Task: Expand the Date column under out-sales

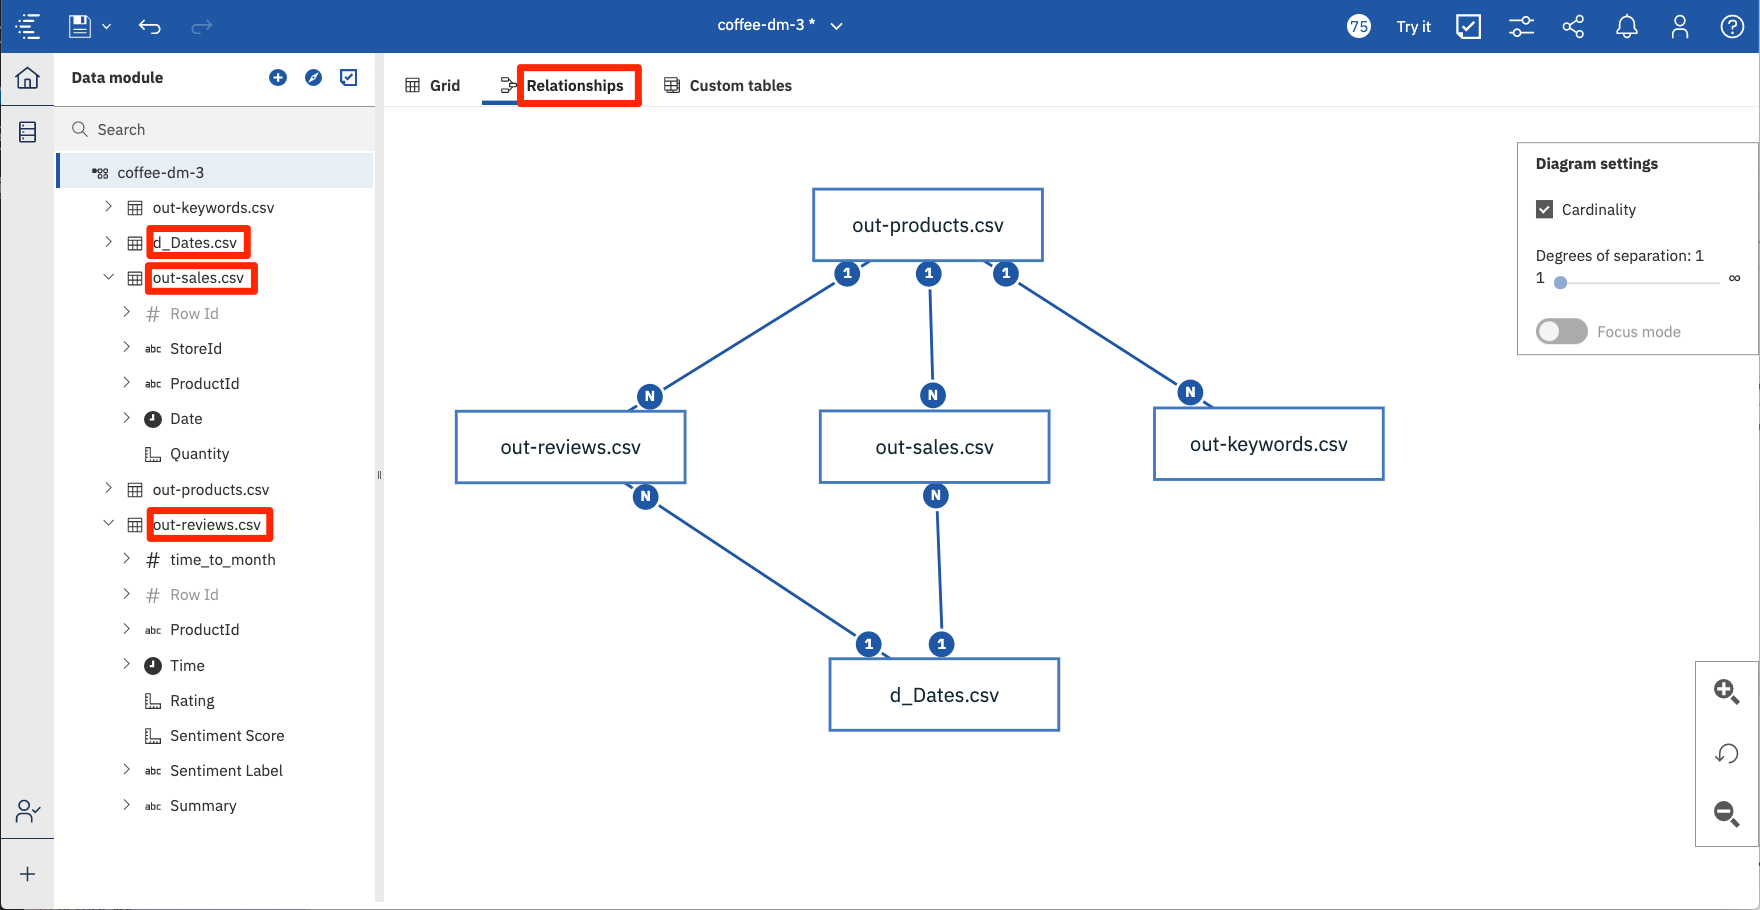Action: pyautogui.click(x=126, y=418)
